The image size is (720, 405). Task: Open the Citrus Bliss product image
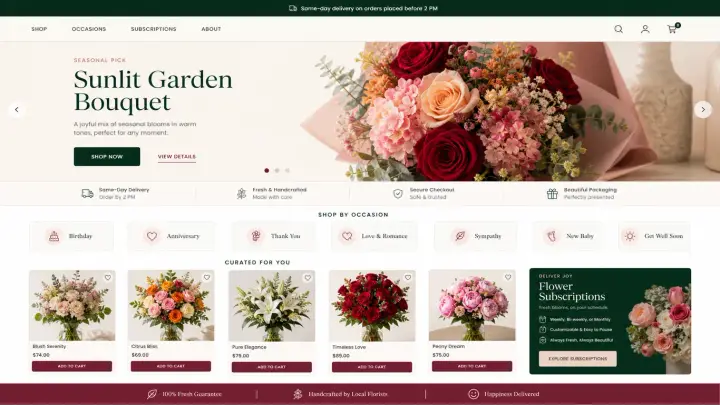tap(171, 305)
